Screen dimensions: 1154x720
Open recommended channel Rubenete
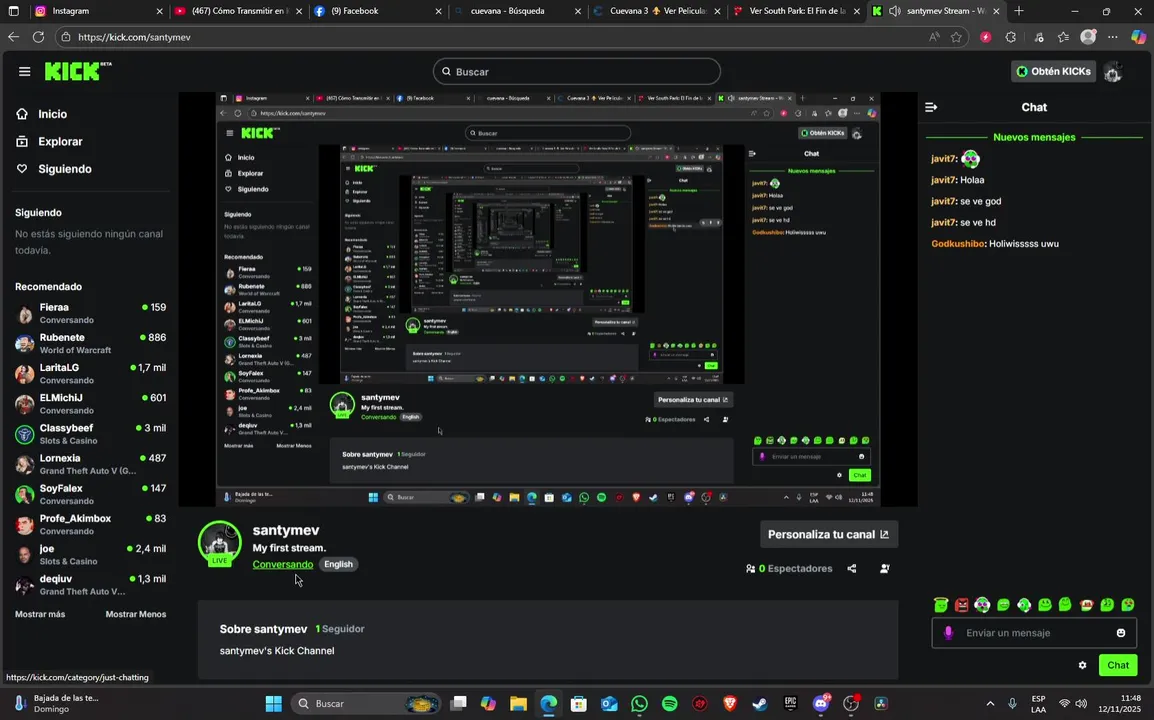(x=91, y=343)
